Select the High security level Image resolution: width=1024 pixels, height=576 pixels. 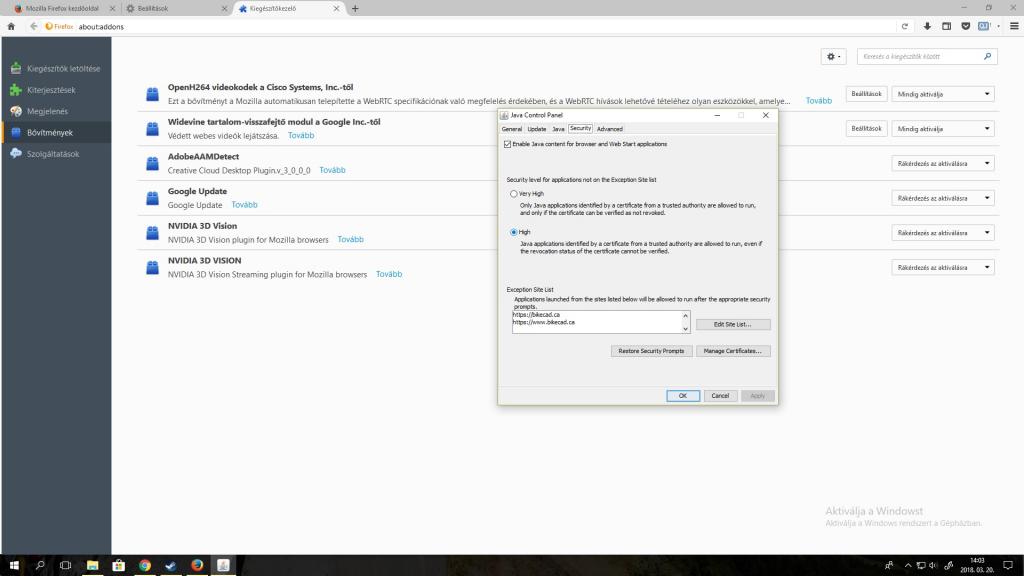coord(514,232)
